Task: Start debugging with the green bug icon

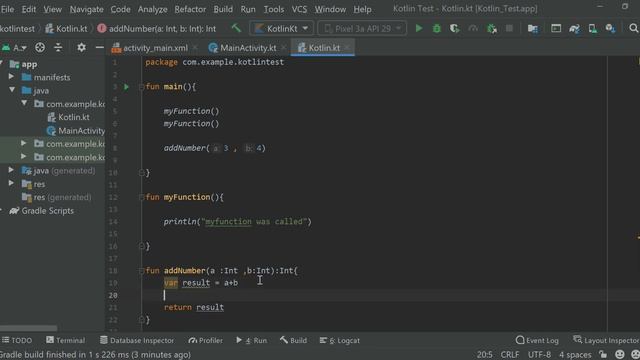Action: point(437,28)
